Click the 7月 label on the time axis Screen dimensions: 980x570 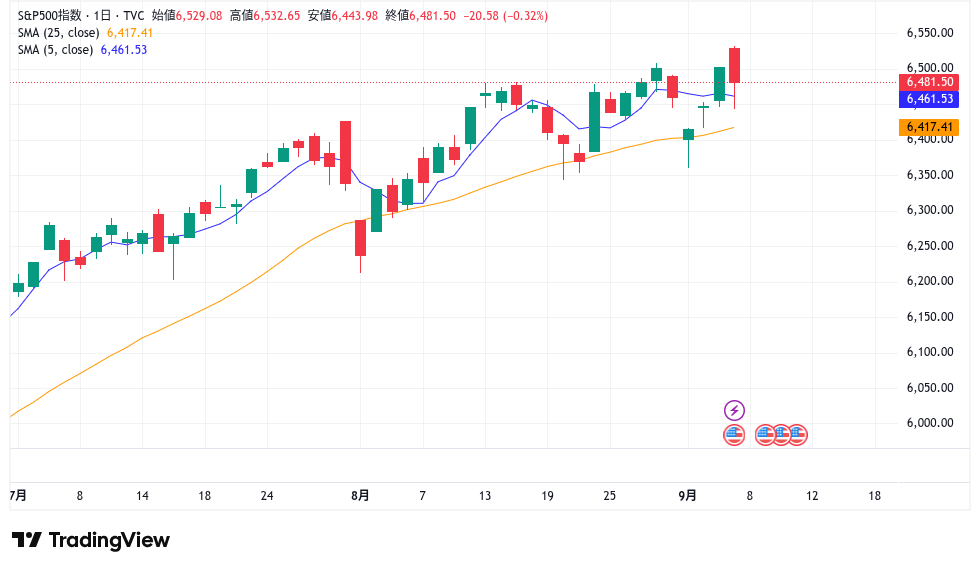(17, 495)
